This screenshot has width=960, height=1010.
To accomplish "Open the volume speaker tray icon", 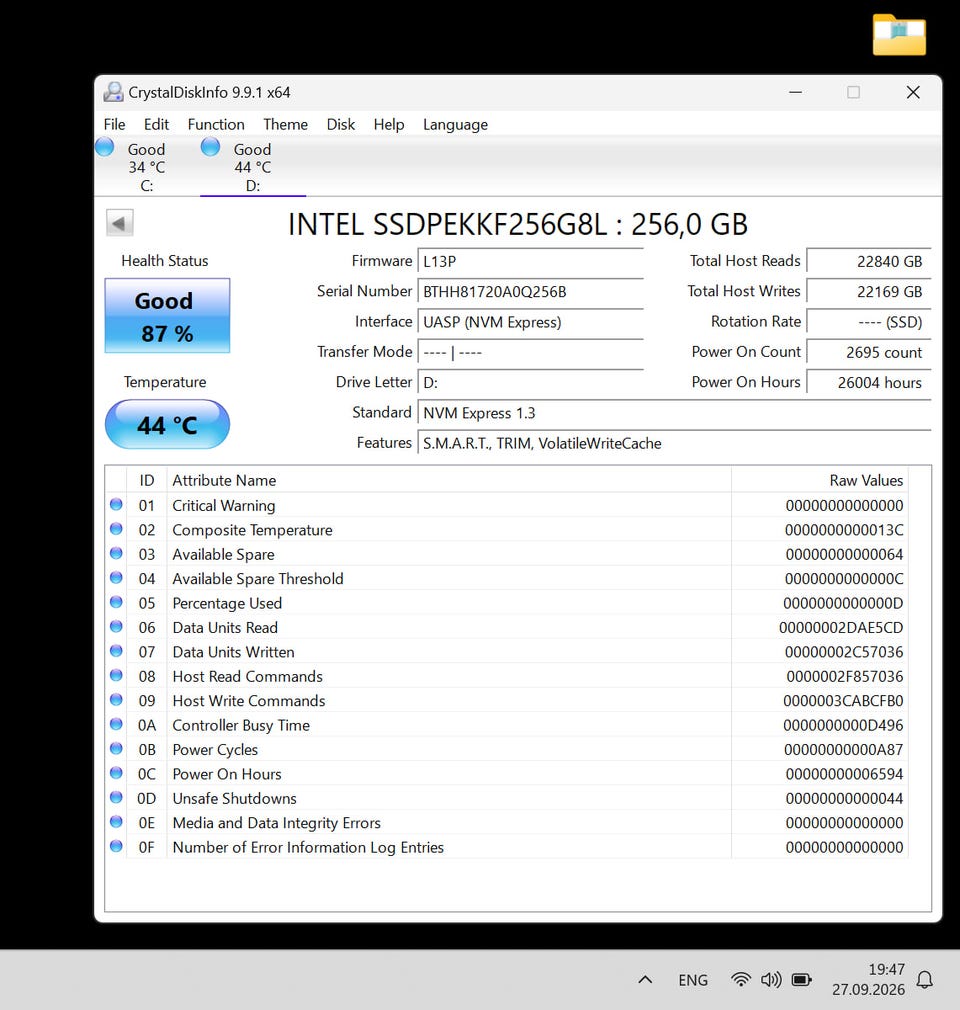I will [x=771, y=980].
